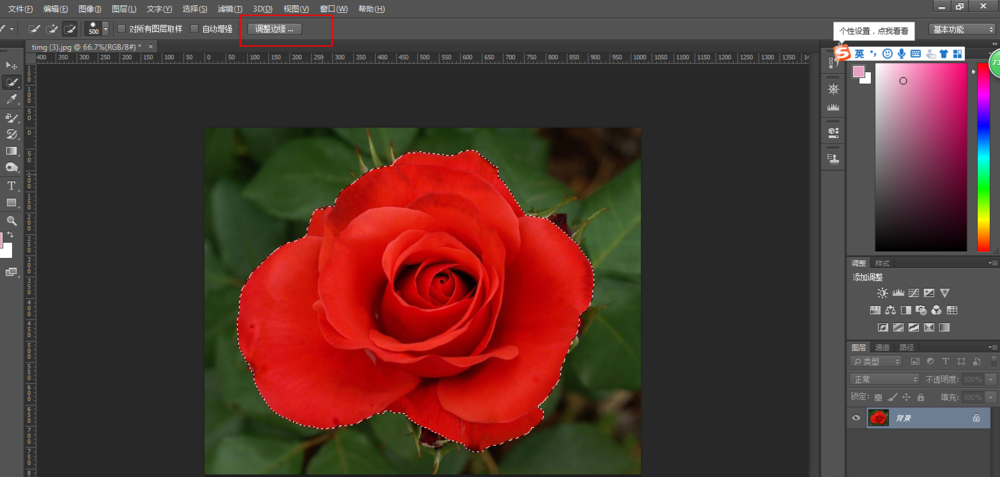The height and width of the screenshot is (477, 1000).
Task: Enable 'Auto-Enhance' (自动增强) checkbox
Action: [194, 29]
